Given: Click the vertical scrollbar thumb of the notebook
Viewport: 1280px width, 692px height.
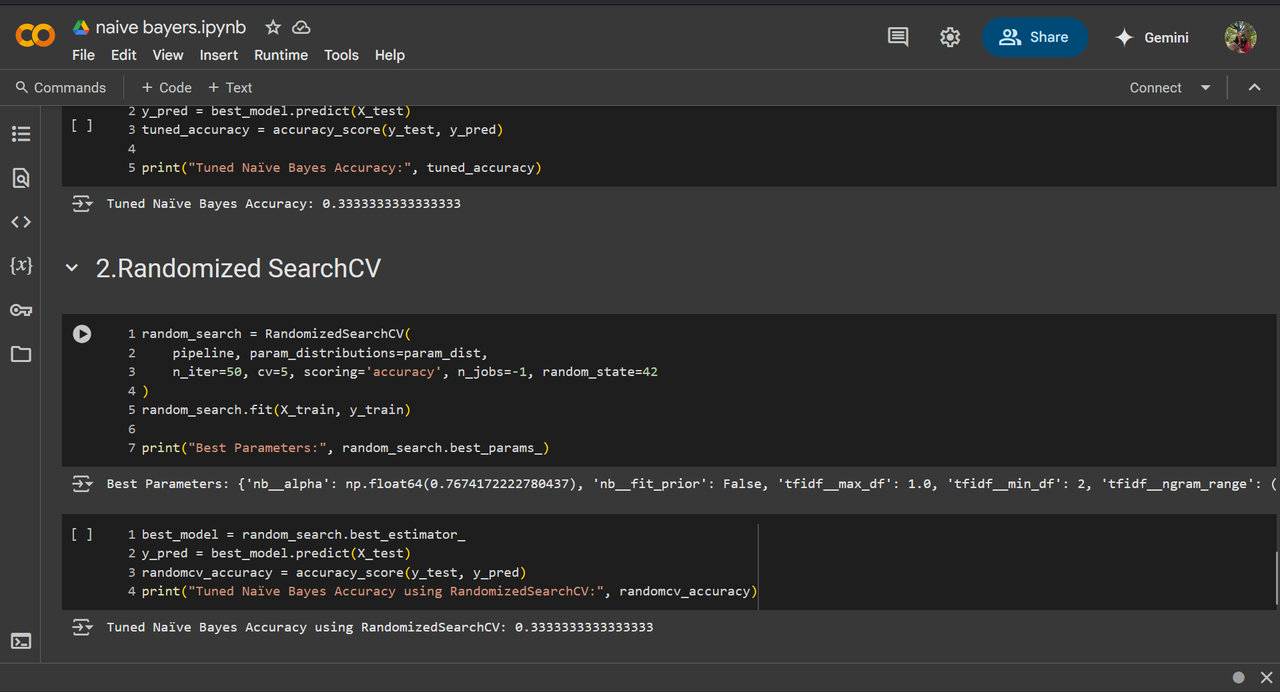Looking at the screenshot, I should 1277,578.
